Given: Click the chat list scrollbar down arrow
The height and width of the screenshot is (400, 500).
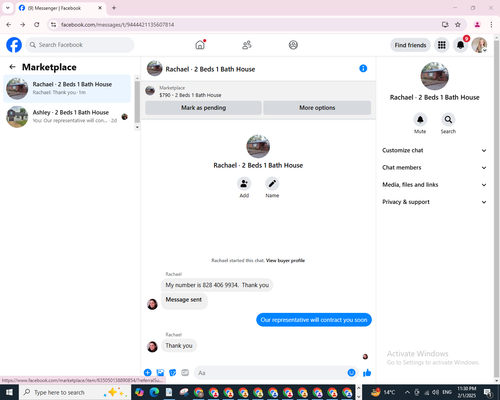Looking at the screenshot, I should tap(137, 127).
